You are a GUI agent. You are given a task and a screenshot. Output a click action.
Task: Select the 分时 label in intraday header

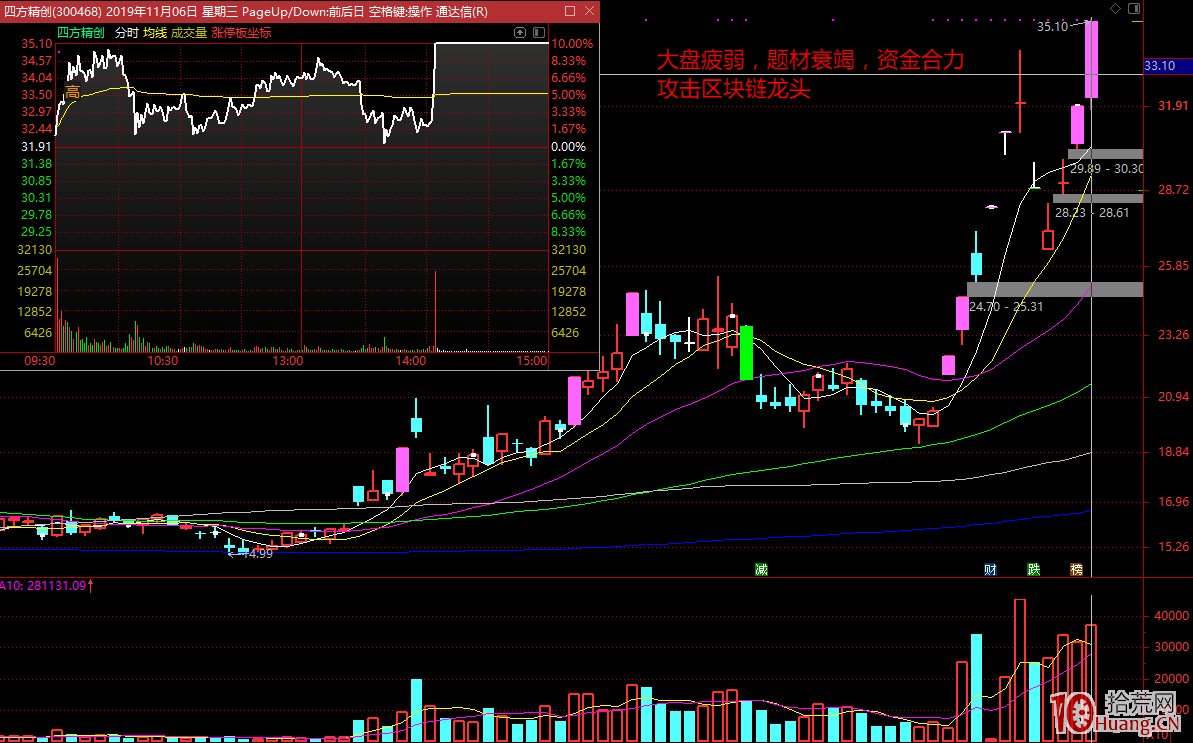pyautogui.click(x=126, y=33)
